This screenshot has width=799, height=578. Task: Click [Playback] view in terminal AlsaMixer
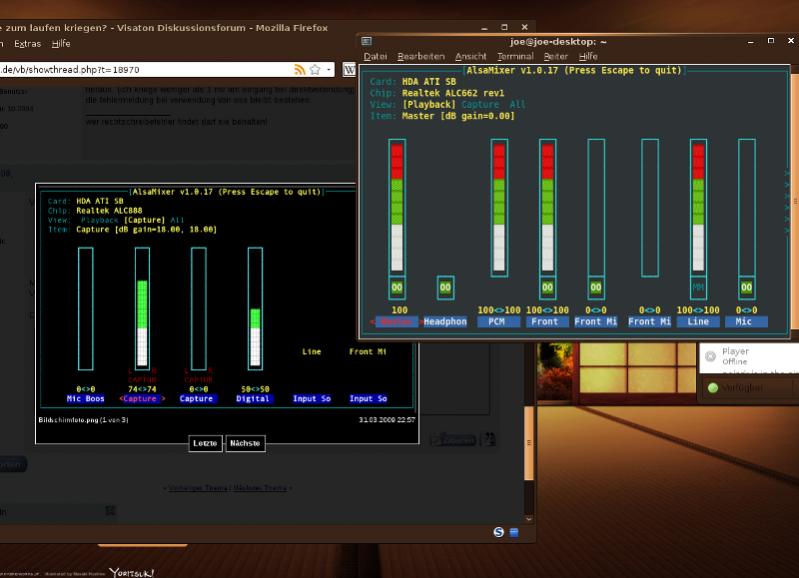(x=429, y=104)
